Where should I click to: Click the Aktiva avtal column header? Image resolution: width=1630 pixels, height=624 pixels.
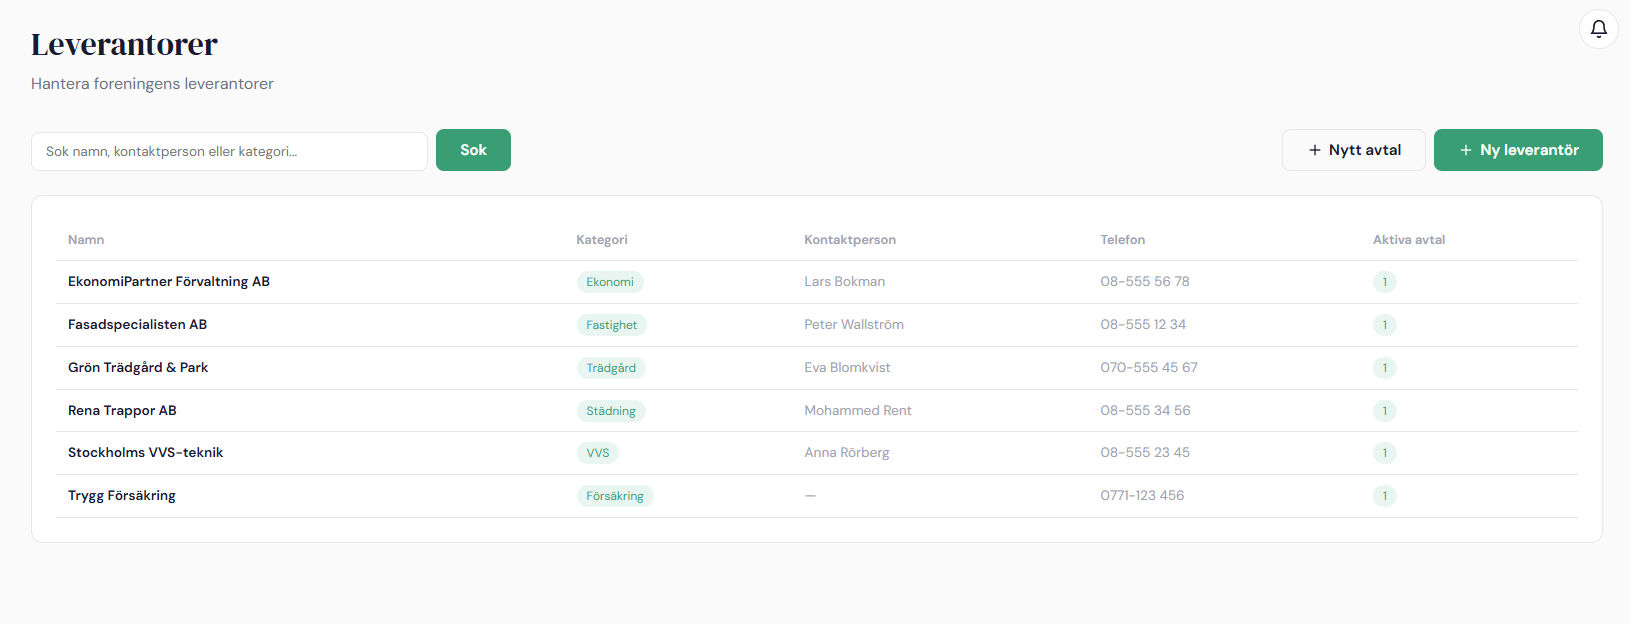1408,240
